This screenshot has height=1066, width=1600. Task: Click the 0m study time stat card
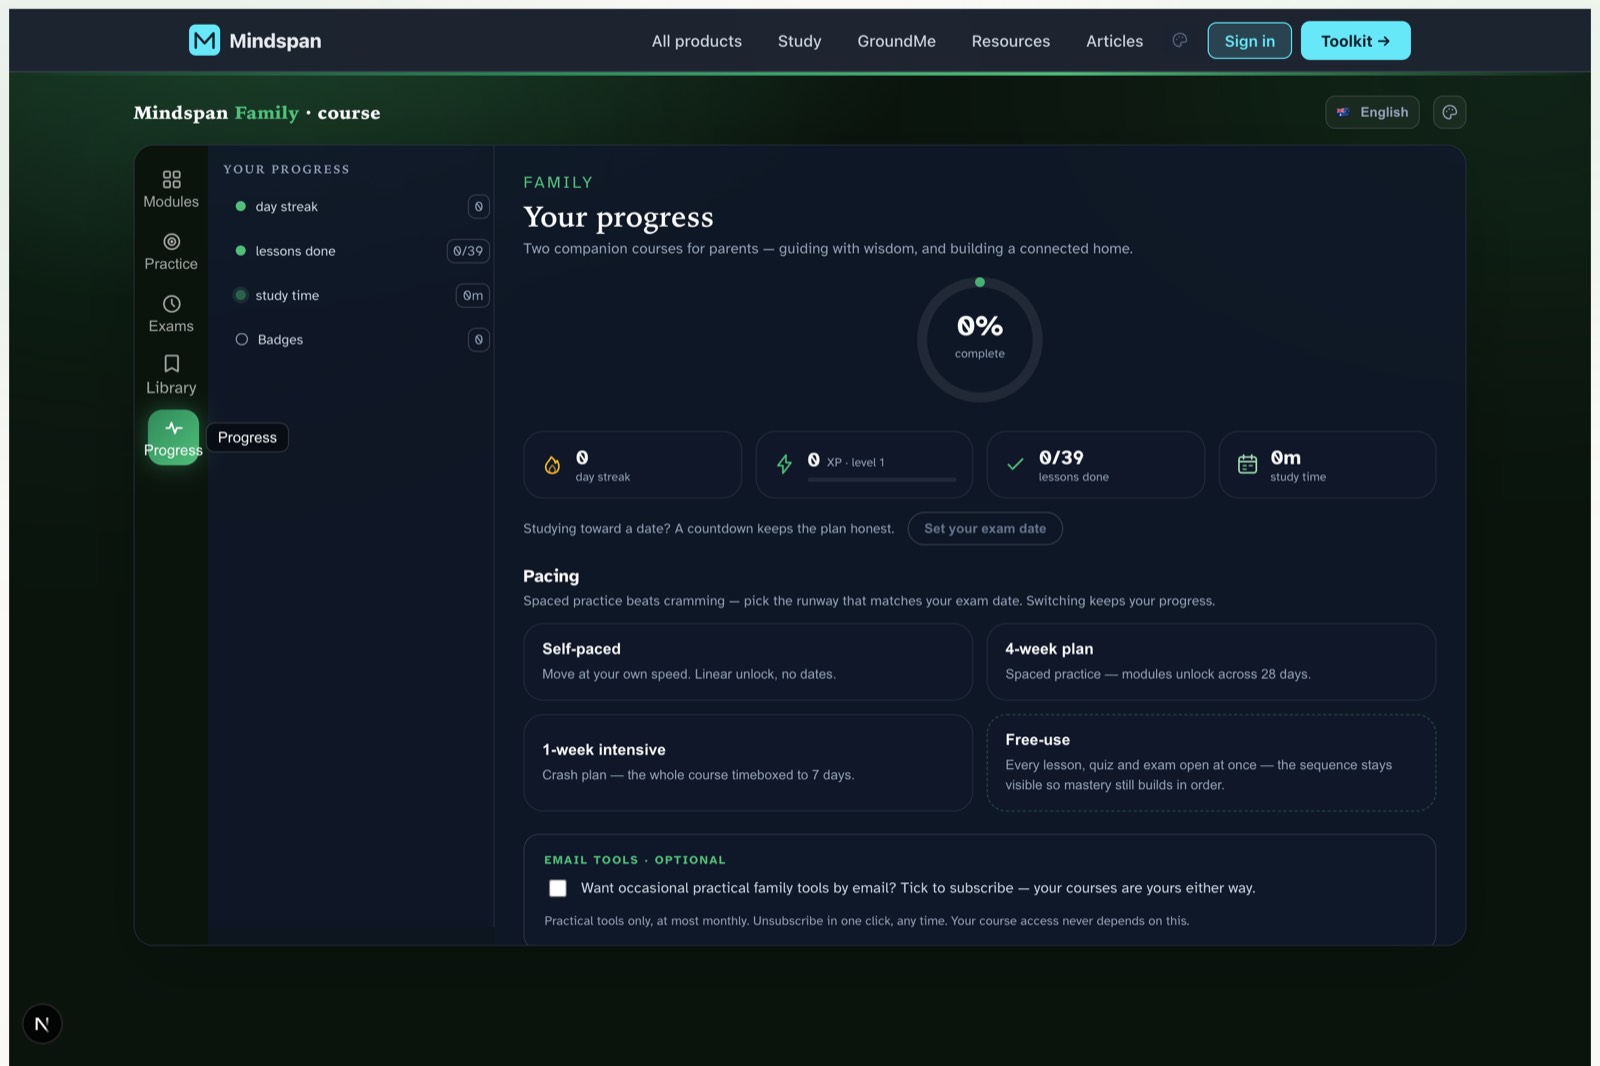coord(1327,464)
